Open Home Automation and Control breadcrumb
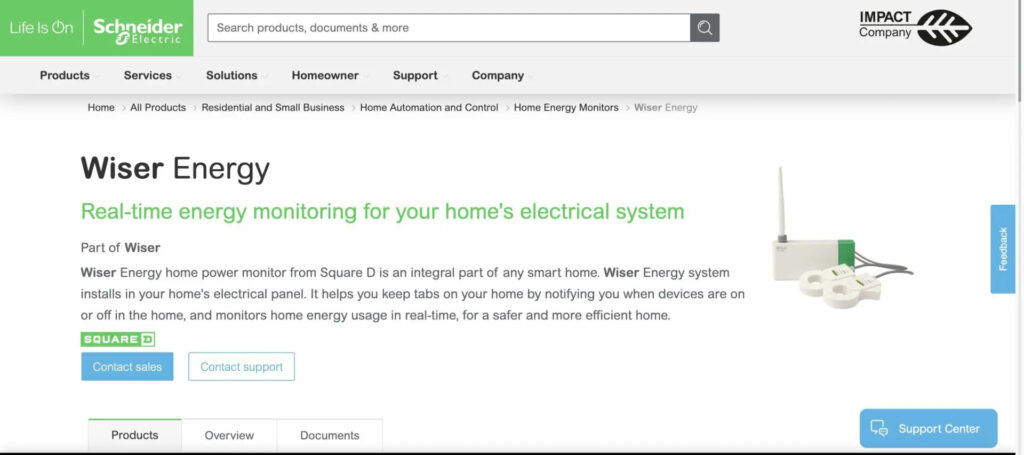The width and height of the screenshot is (1024, 455). tap(429, 108)
